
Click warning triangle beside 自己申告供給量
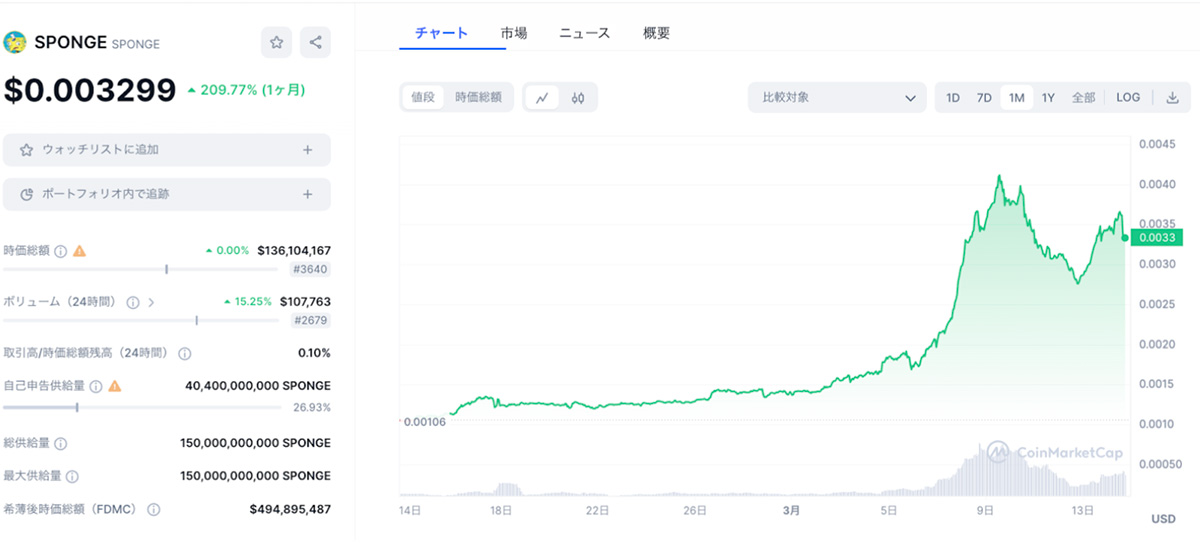[x=115, y=385]
